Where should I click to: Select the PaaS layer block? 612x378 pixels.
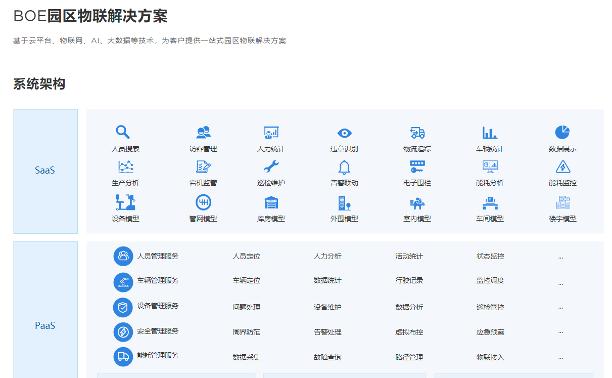point(45,310)
